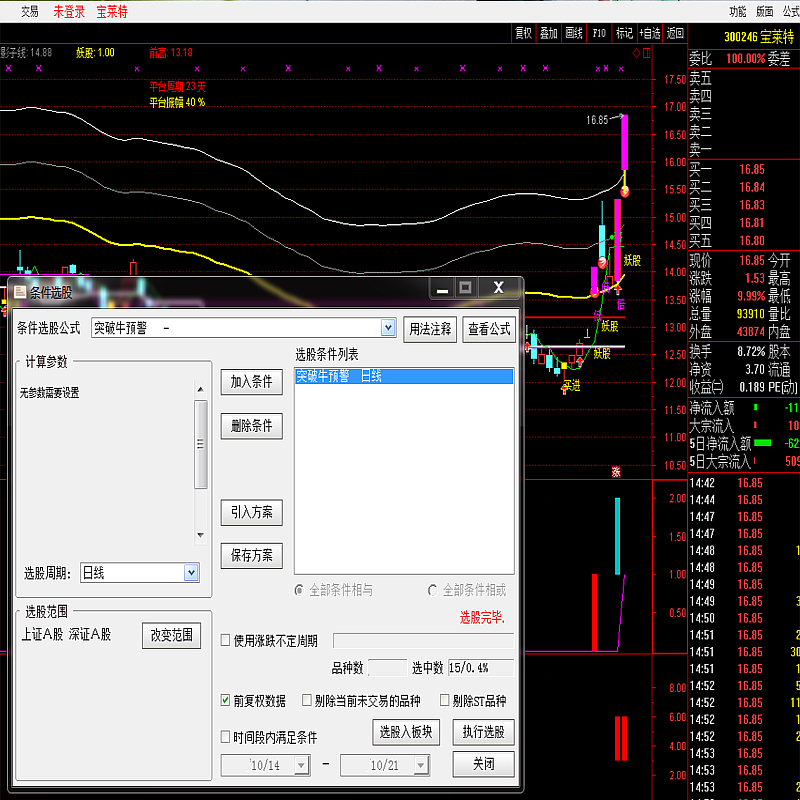This screenshot has height=800, width=800.
Task: Click the 条件选股 dialog title icon
Action: [x=19, y=292]
